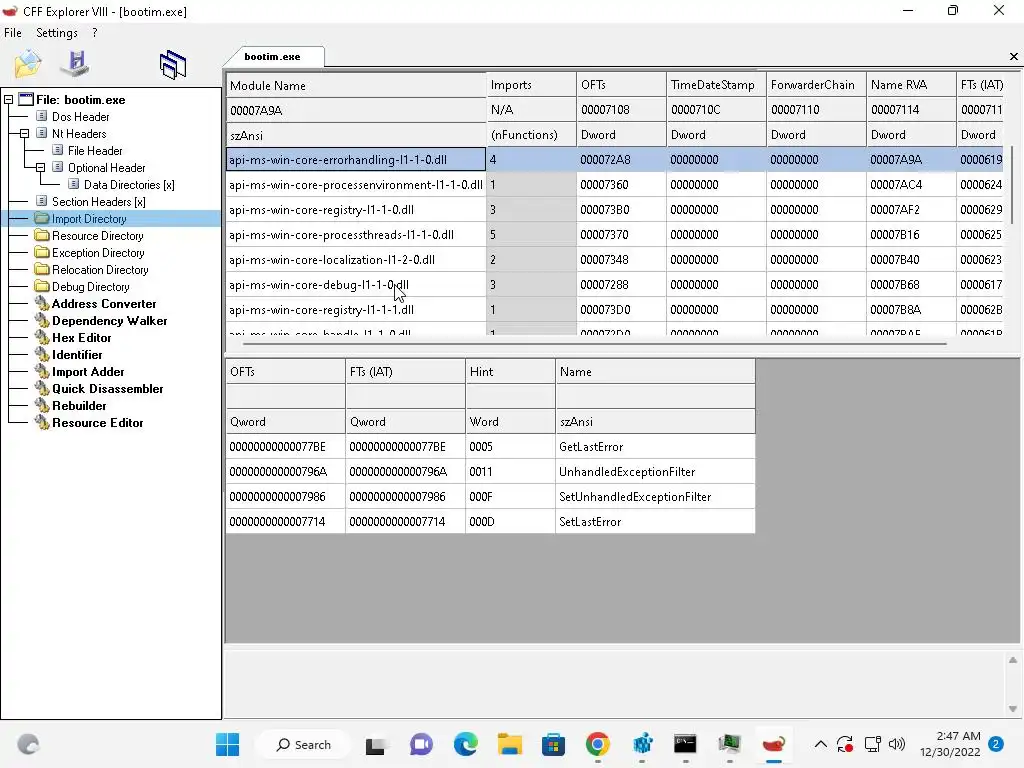Open the Microsoft Store from the taskbar
This screenshot has width=1024, height=768.
[x=553, y=744]
